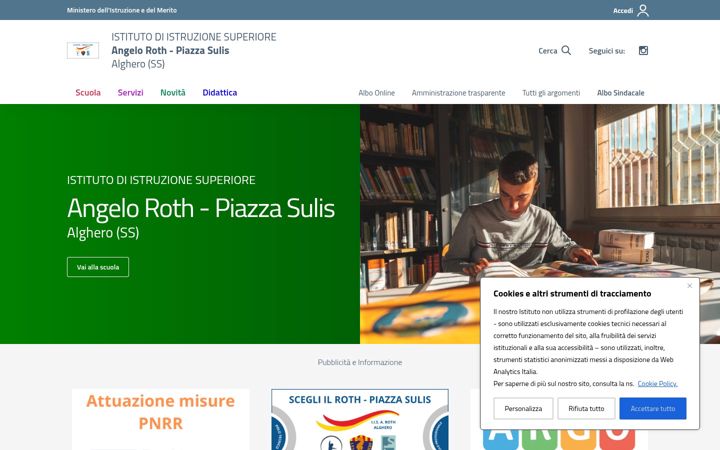
Task: Open Amministrazione trasparente page
Action: pyautogui.click(x=458, y=93)
